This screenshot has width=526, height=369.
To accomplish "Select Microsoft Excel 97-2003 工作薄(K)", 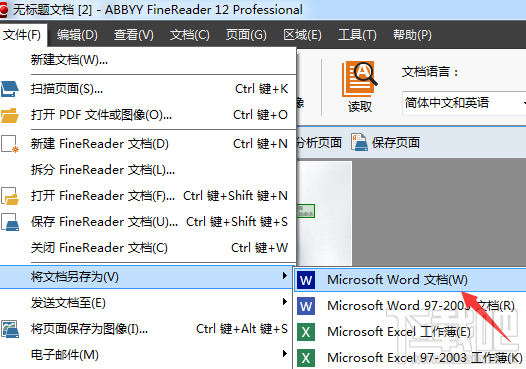I will tap(410, 358).
